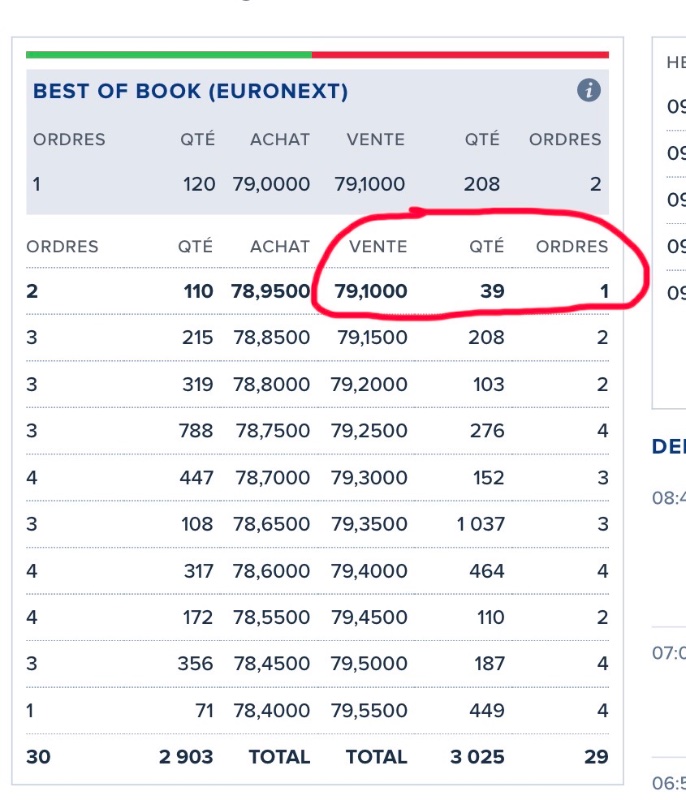Click the 3 025 total ask quantity
The width and height of the screenshot is (686, 800).
click(x=478, y=757)
